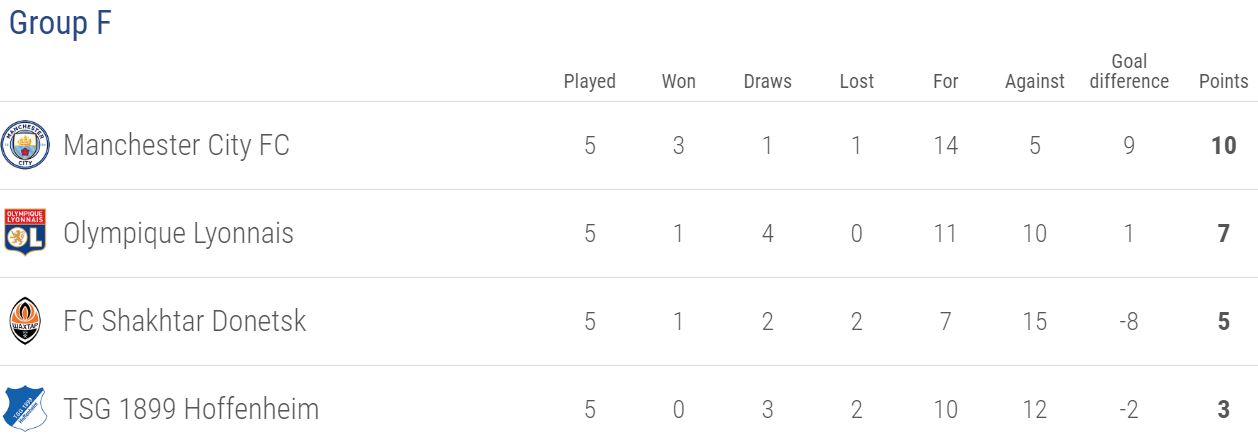The image size is (1258, 437).
Task: Open the Olympique Lyonnais team link
Action: [178, 233]
